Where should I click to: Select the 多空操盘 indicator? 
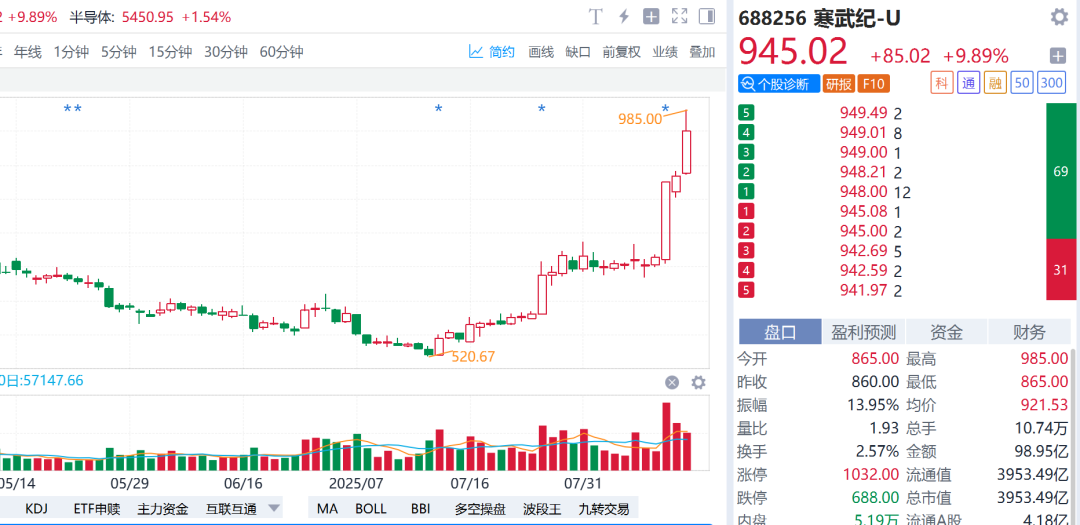pos(480,509)
